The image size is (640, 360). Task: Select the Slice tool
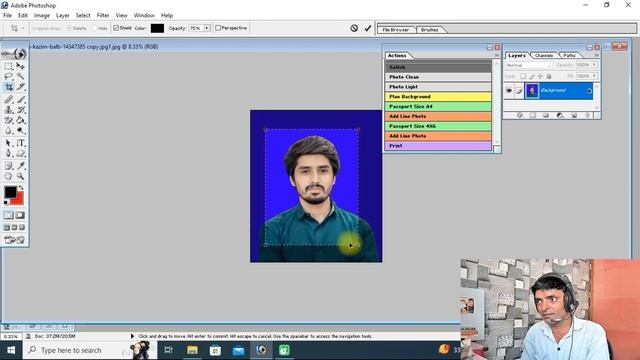tap(20, 87)
